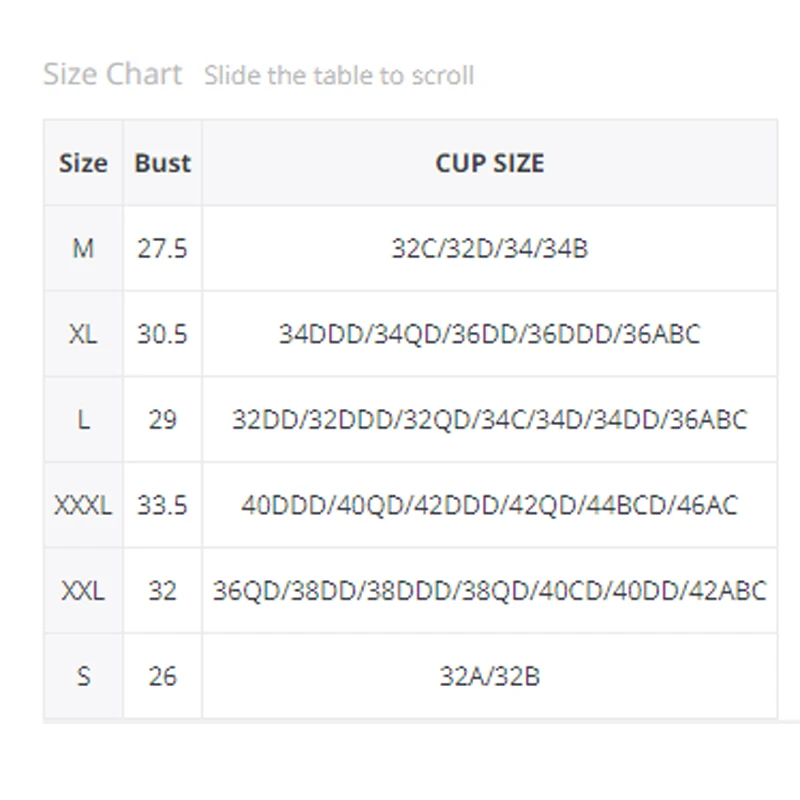Click the 32C/32D/34/34B cup size cell
This screenshot has height=800, width=800.
pyautogui.click(x=489, y=248)
